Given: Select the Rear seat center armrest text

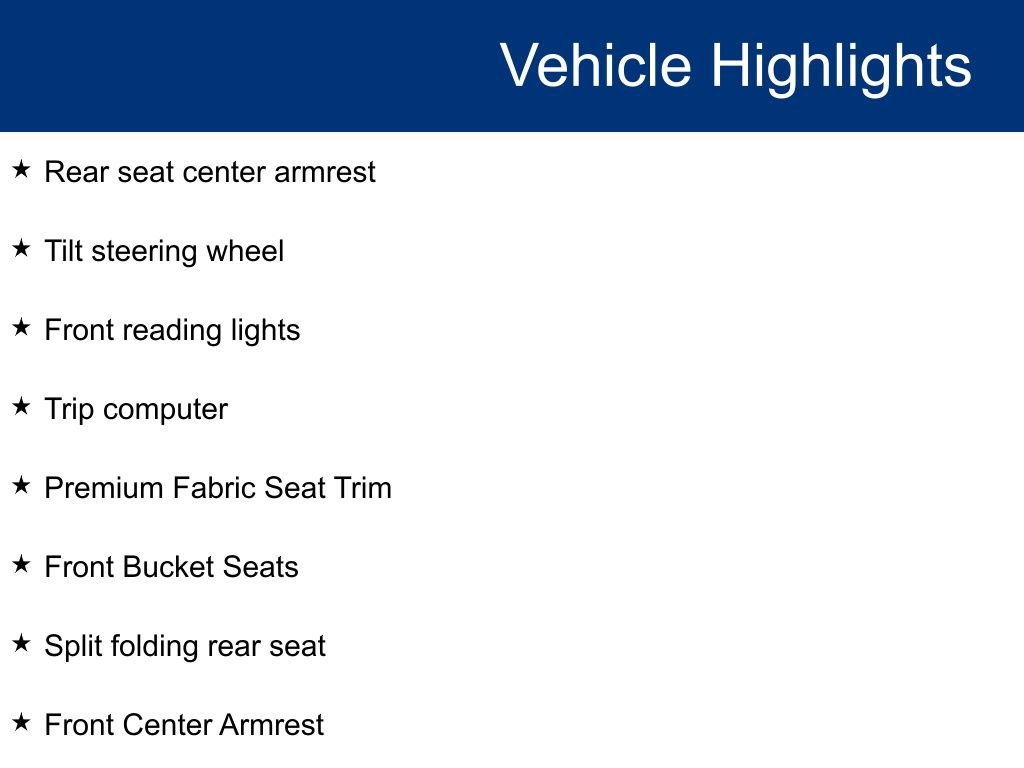Looking at the screenshot, I should [x=210, y=172].
